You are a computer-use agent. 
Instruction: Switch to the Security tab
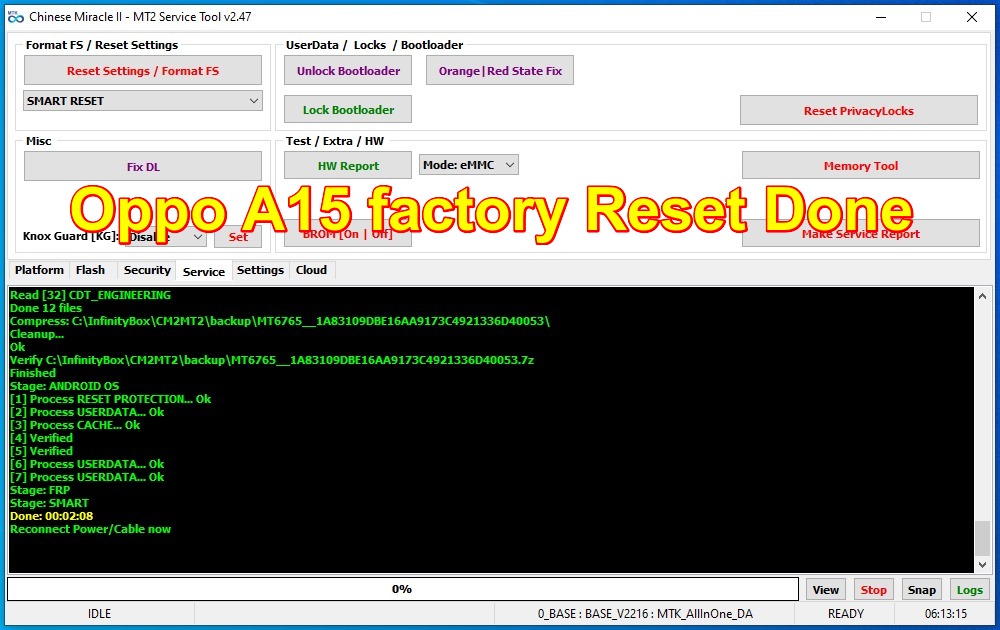pos(147,270)
